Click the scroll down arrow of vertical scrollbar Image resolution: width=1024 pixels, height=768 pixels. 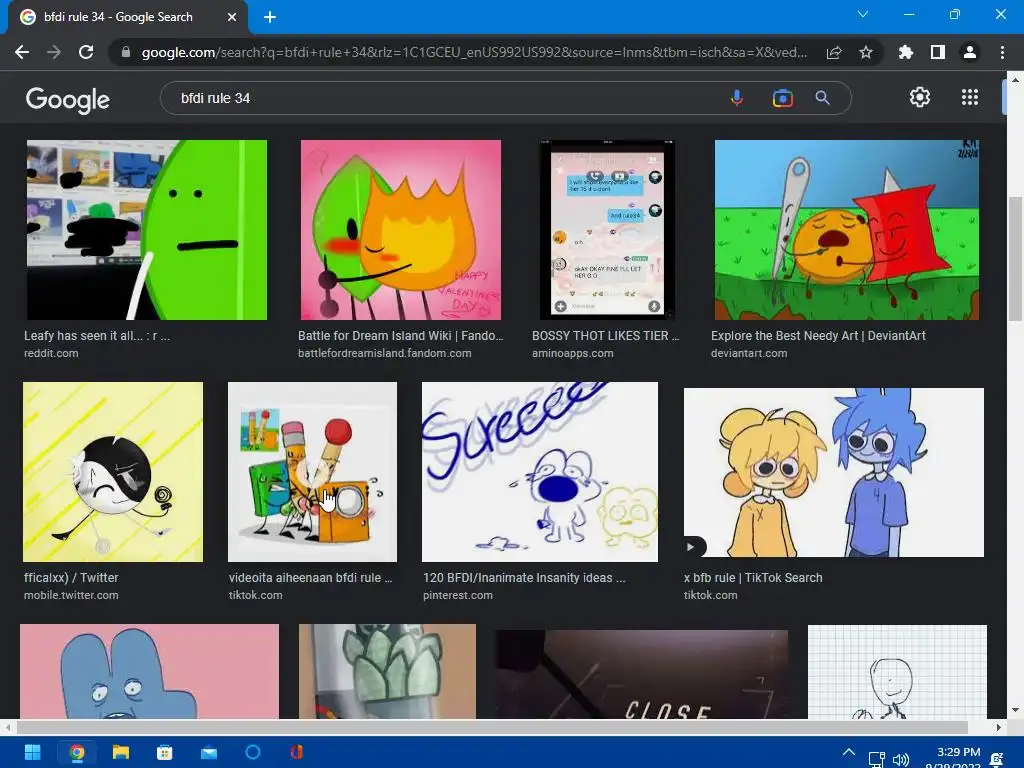tap(1015, 711)
